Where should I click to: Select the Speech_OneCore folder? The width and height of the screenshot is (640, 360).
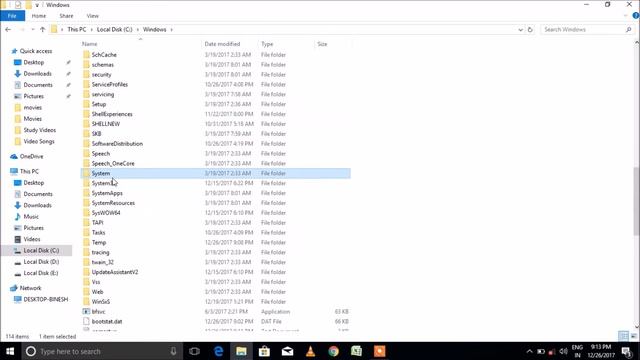[113, 163]
